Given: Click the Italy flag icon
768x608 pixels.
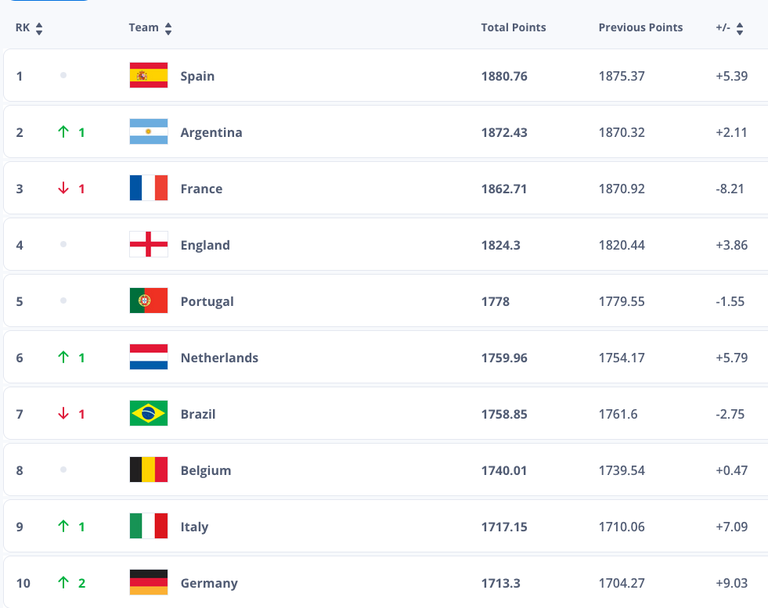Looking at the screenshot, I should pos(148,527).
